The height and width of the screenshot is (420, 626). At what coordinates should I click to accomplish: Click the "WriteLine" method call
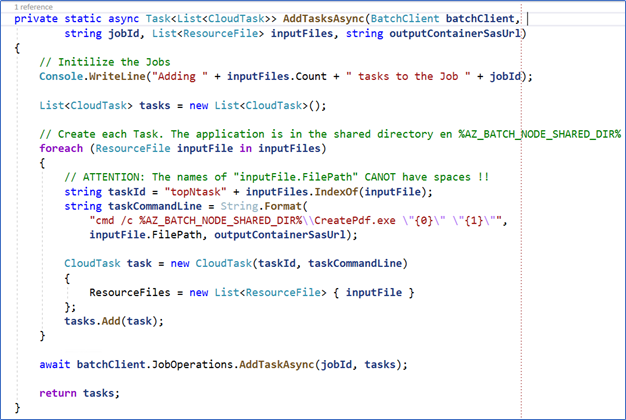[117, 76]
